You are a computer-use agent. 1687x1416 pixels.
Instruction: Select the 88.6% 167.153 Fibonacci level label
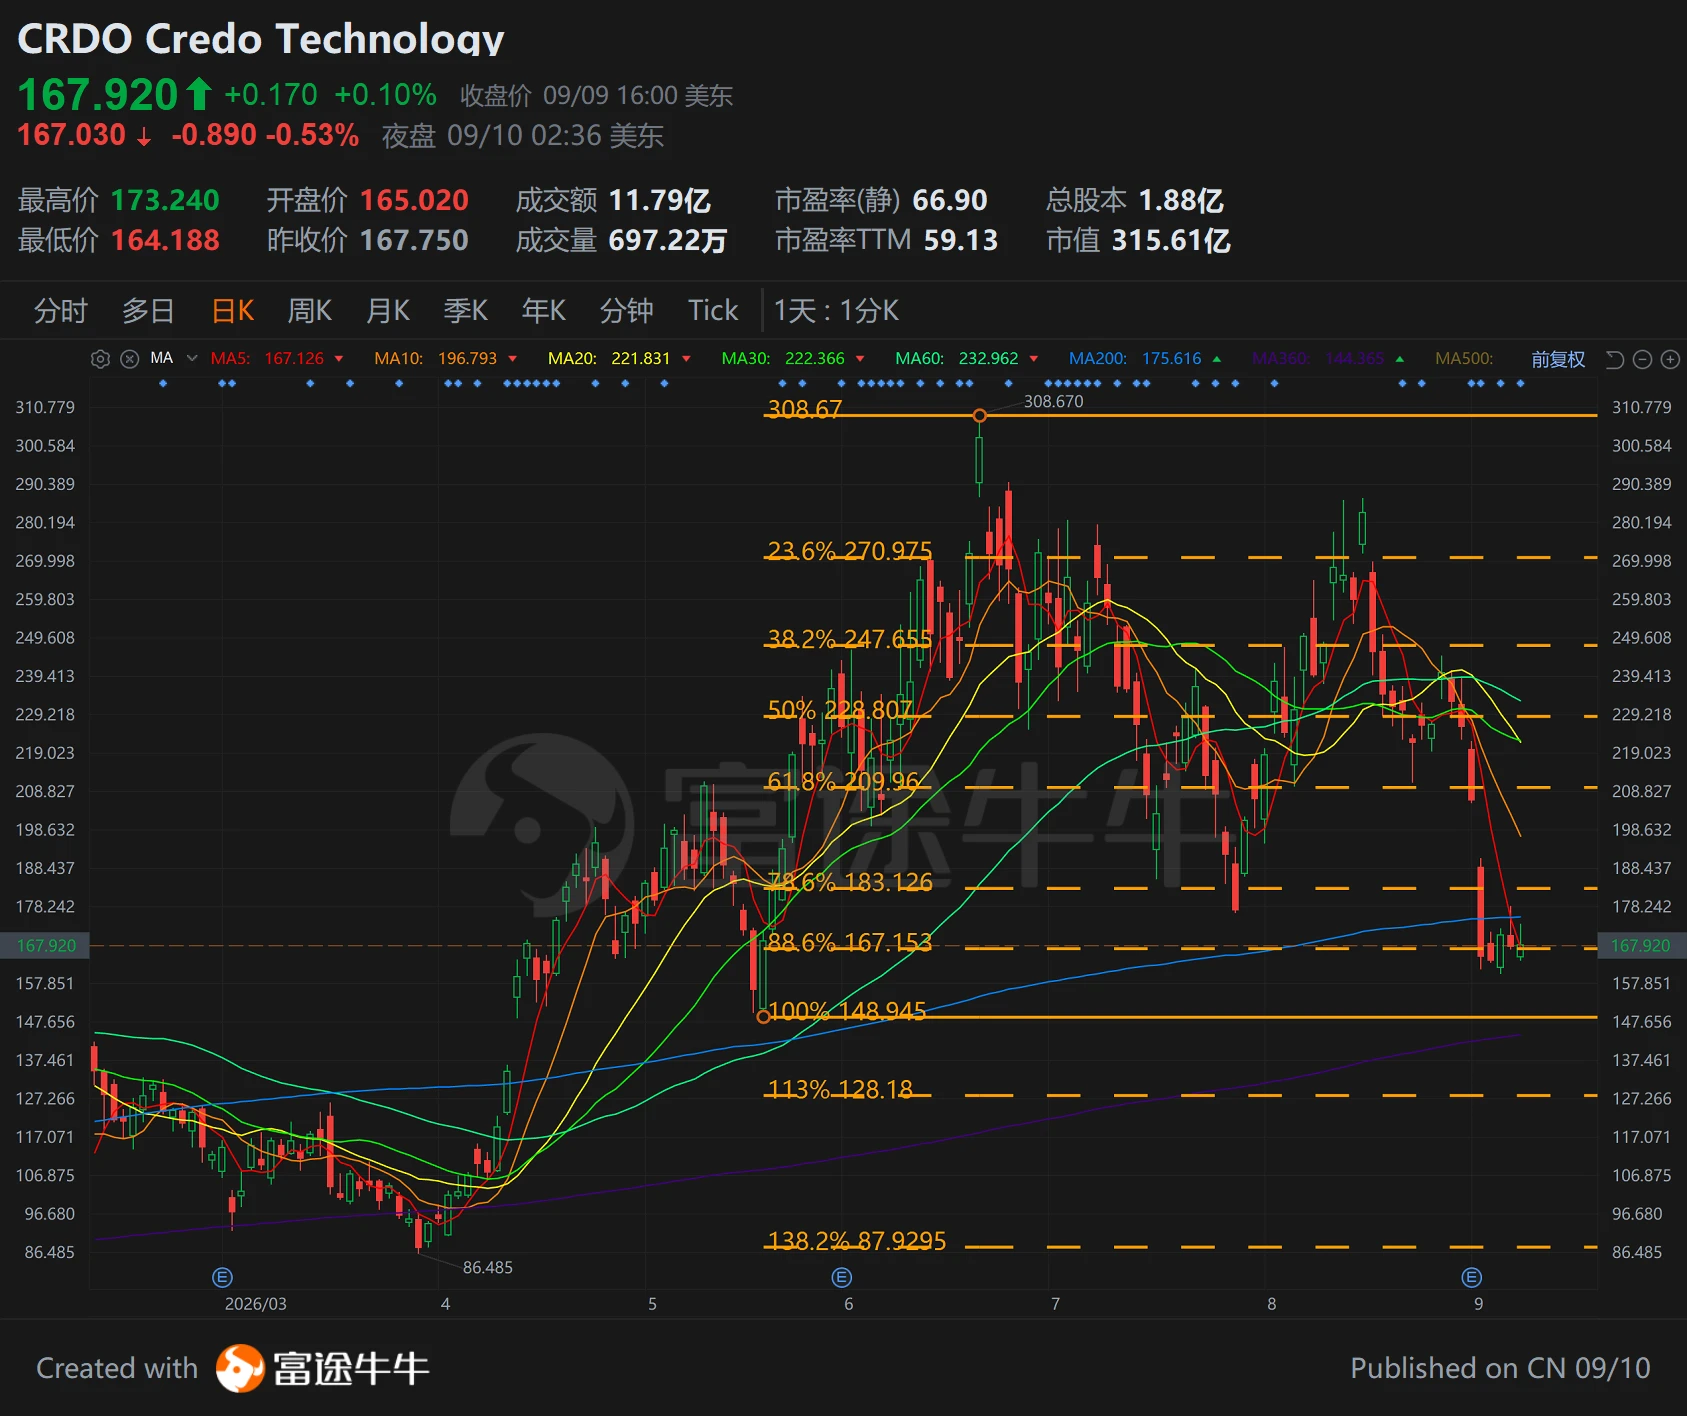[x=850, y=942]
